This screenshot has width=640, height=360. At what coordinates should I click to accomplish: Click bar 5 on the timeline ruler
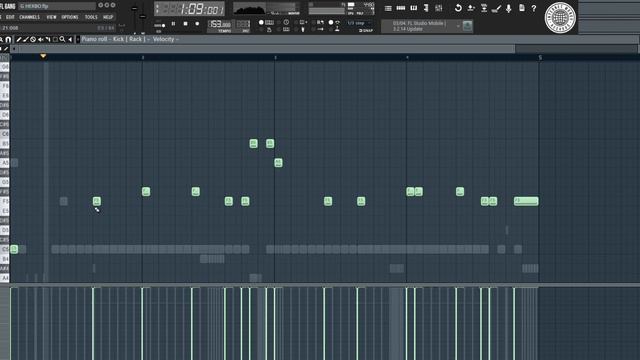pos(540,58)
